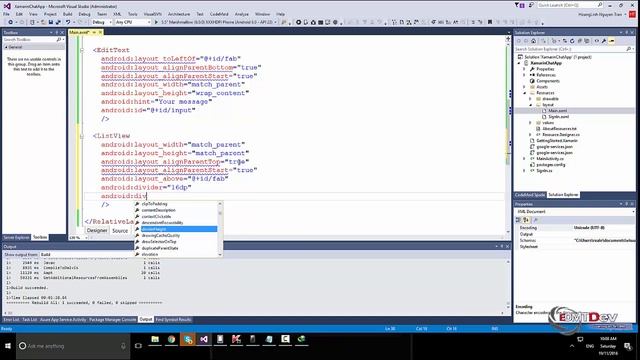640x360 pixels.
Task: Open the Any CPU platform dropdown
Action: coord(133,22)
